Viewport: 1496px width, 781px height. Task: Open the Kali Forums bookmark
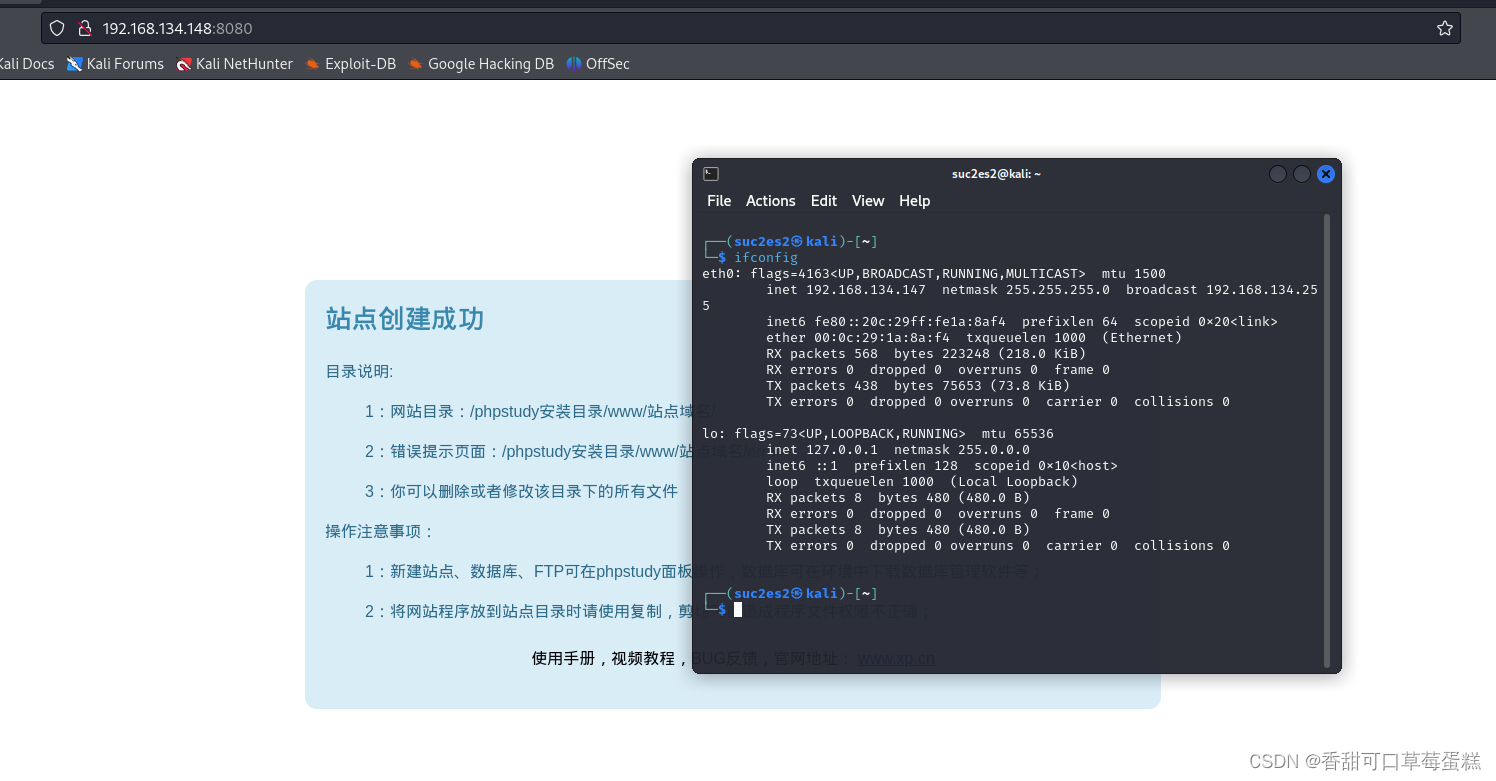click(115, 64)
